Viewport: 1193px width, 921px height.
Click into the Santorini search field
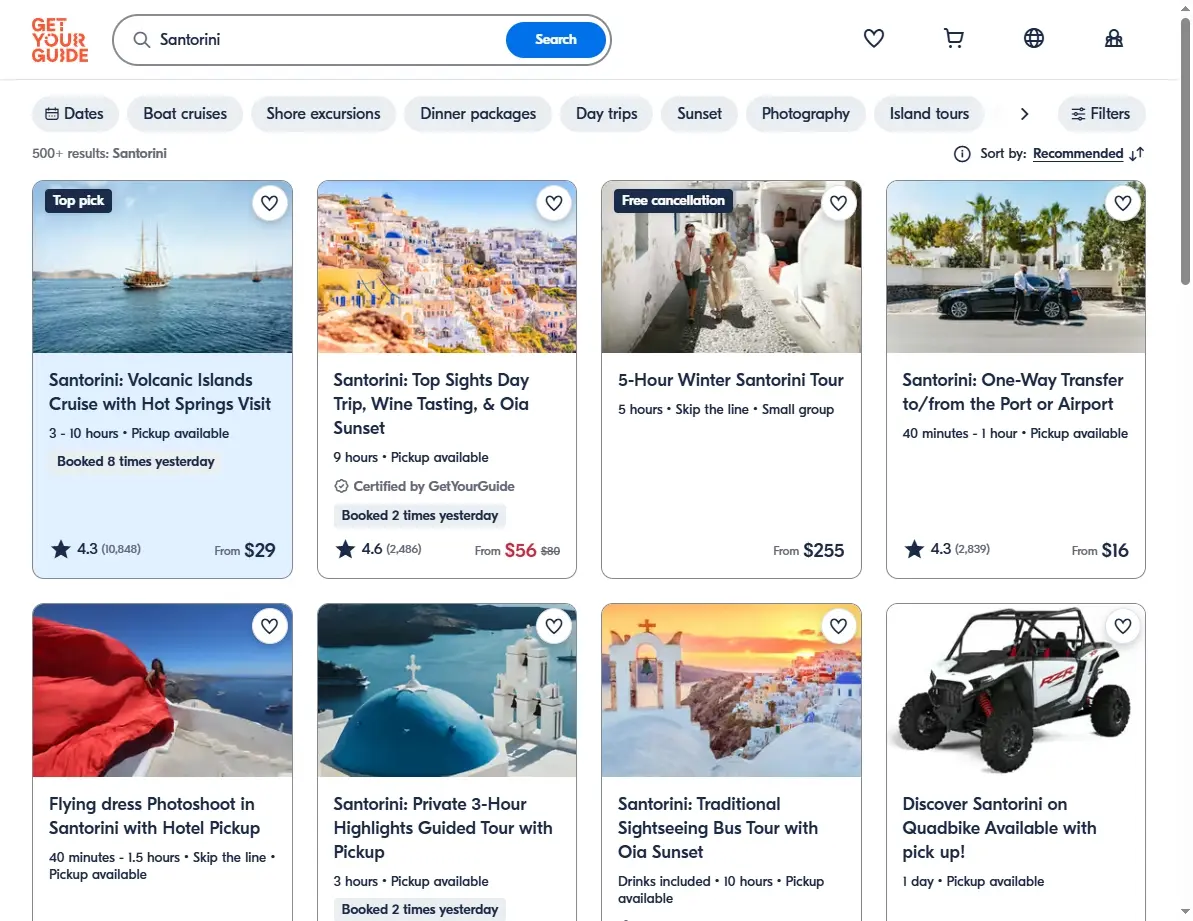pos(327,40)
